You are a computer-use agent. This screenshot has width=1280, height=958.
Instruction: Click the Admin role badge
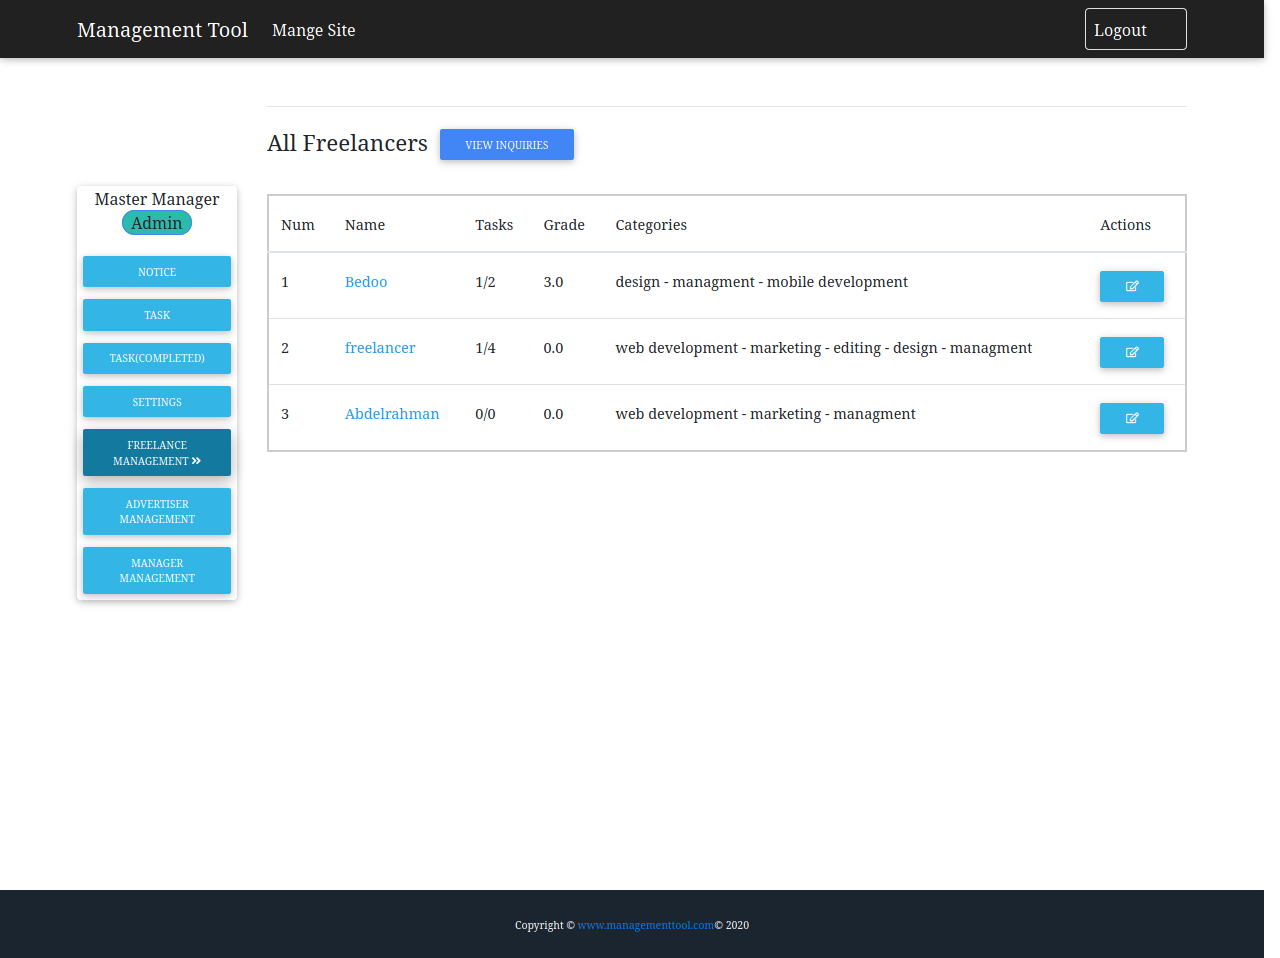click(x=157, y=223)
